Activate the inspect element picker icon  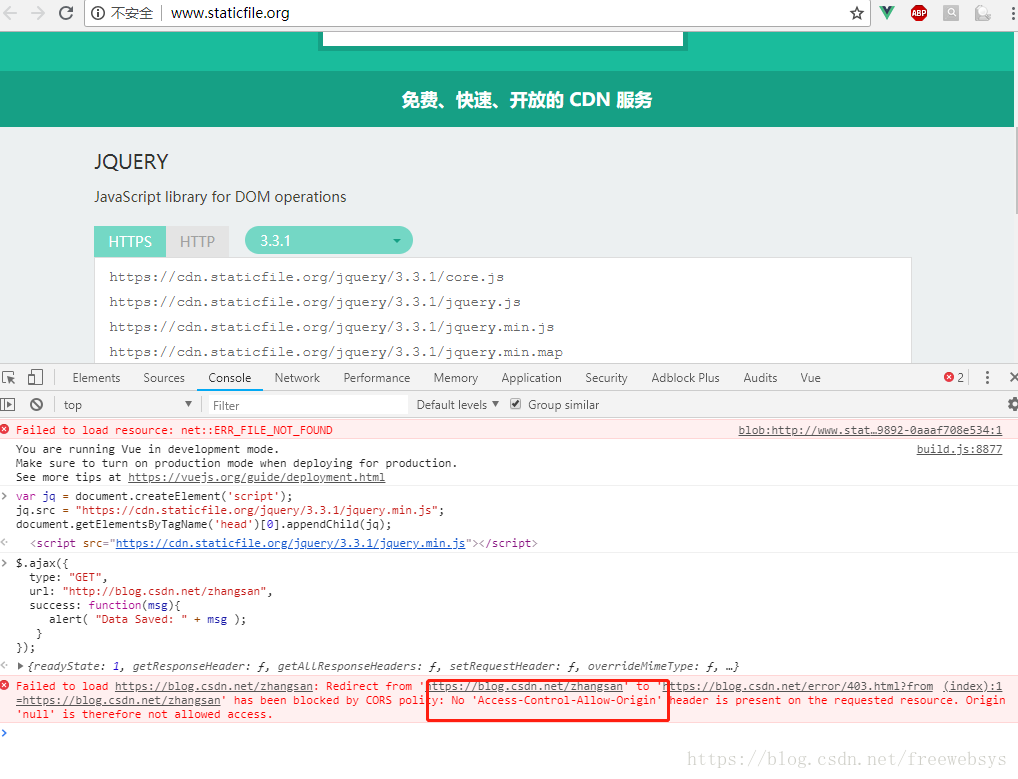click(x=9, y=378)
